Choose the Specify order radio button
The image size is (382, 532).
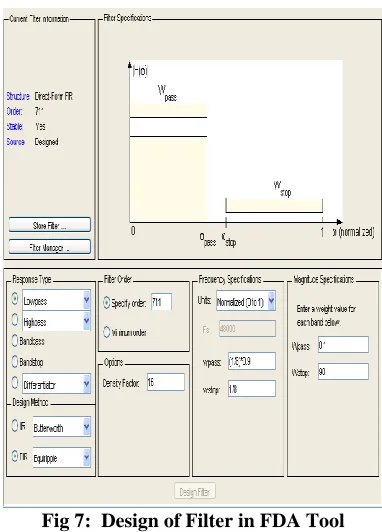(x=107, y=302)
